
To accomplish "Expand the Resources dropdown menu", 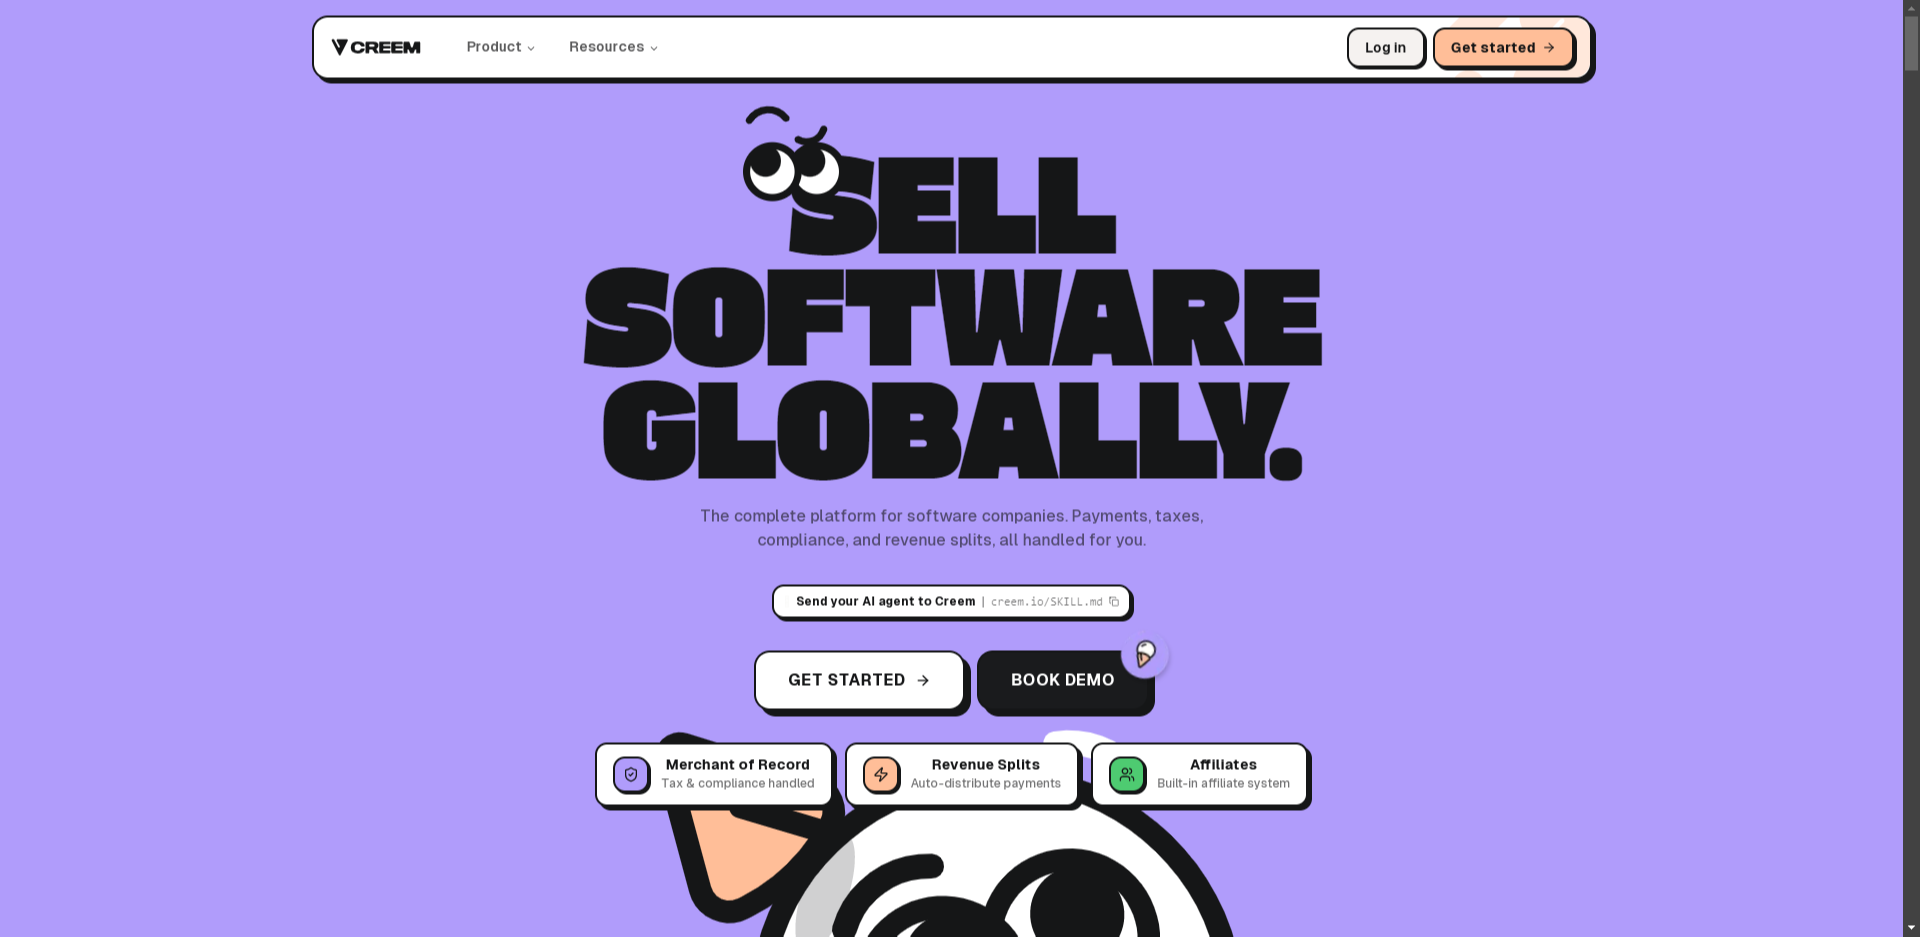I will [x=613, y=47].
